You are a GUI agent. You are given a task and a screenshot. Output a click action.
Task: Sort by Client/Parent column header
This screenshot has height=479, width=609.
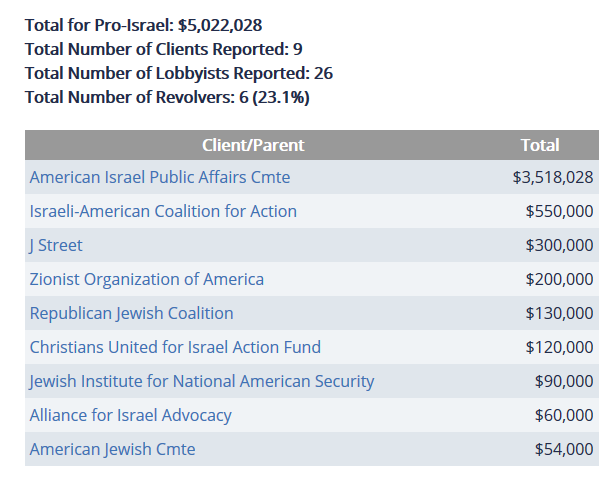click(253, 145)
